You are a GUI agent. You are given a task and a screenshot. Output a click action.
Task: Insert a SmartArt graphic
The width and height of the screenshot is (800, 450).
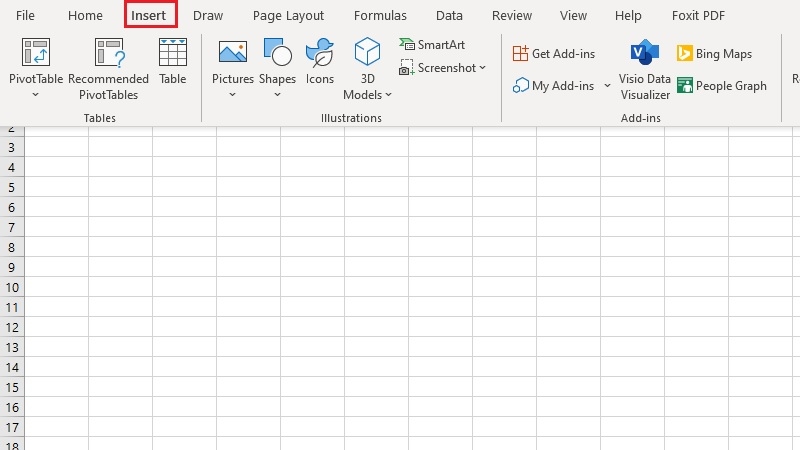pyautogui.click(x=432, y=45)
